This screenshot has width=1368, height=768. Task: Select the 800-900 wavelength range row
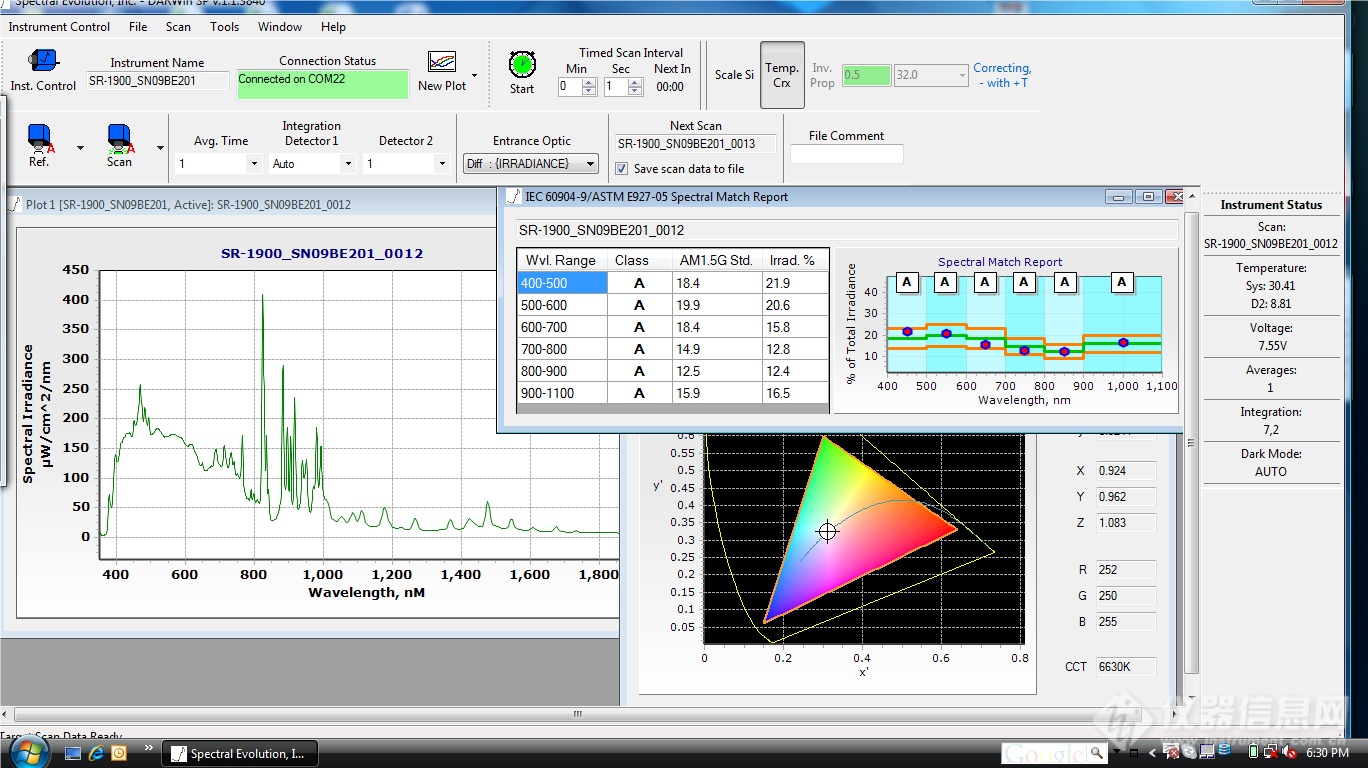pyautogui.click(x=672, y=371)
